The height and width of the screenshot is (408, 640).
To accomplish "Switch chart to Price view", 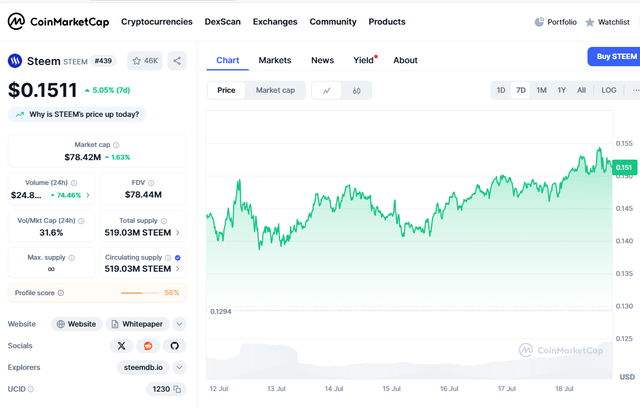I will 226,90.
